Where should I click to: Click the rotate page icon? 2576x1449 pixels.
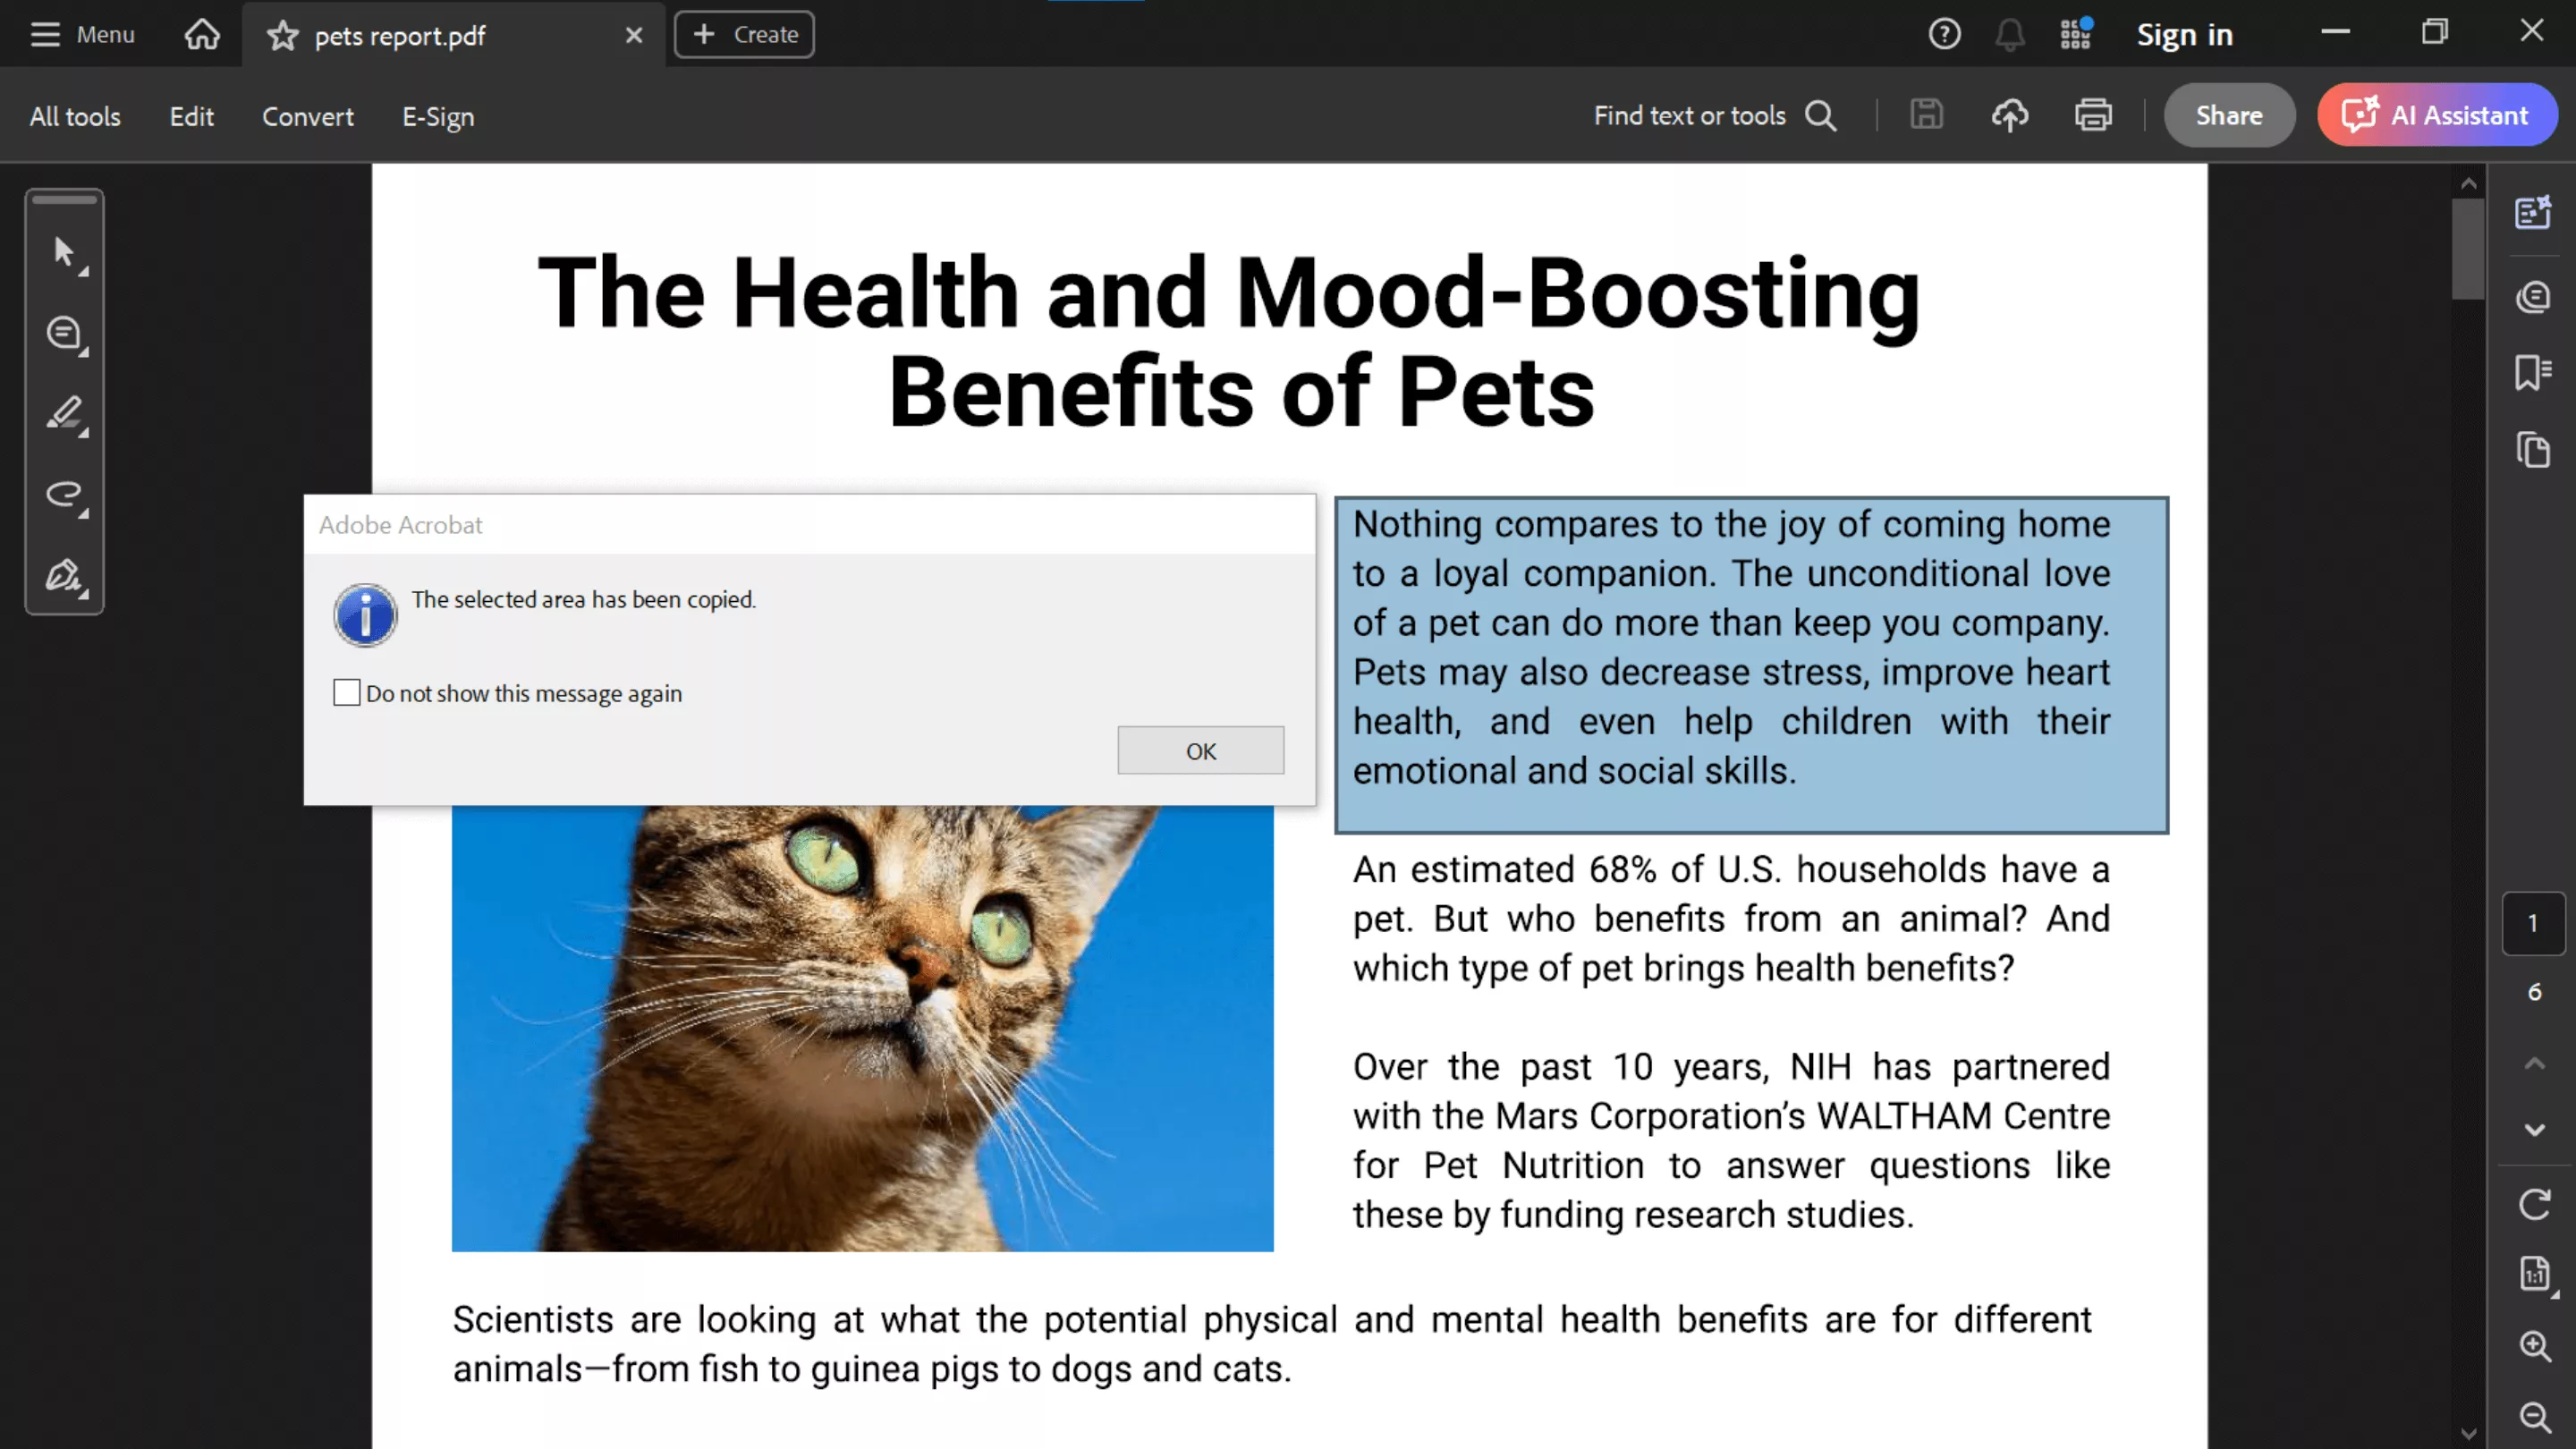tap(2533, 1205)
